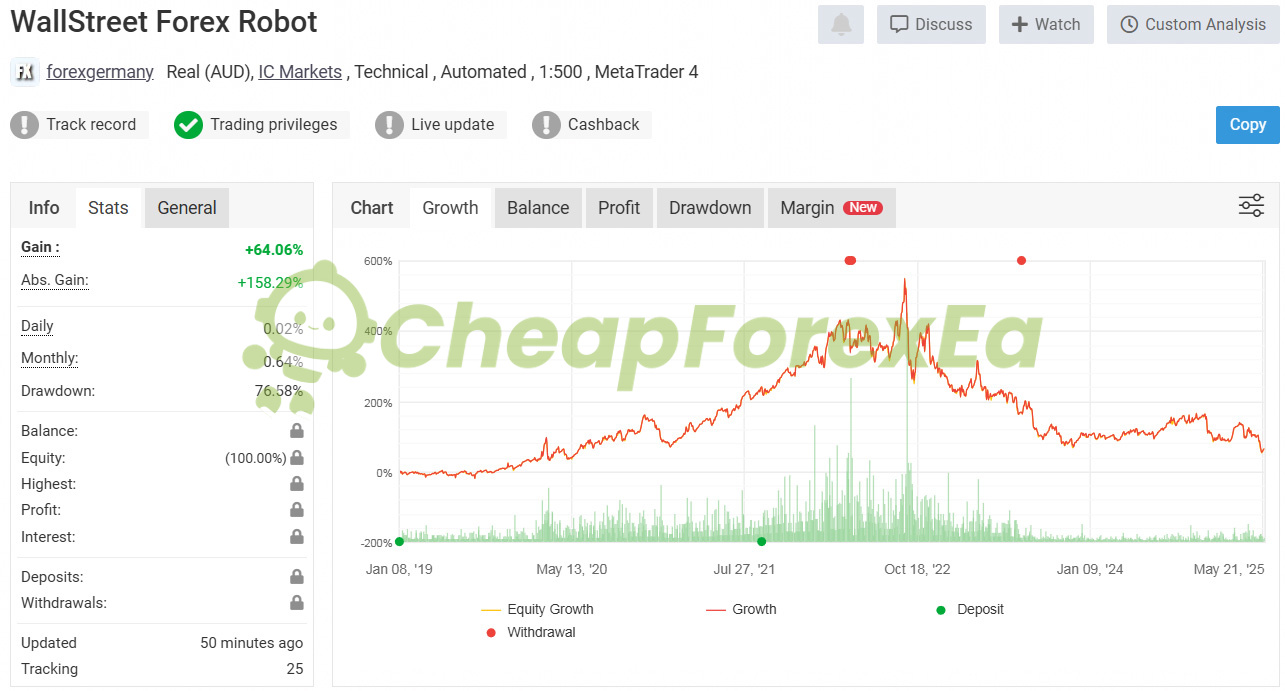
Task: Open Custom Analysis
Action: (x=1193, y=24)
